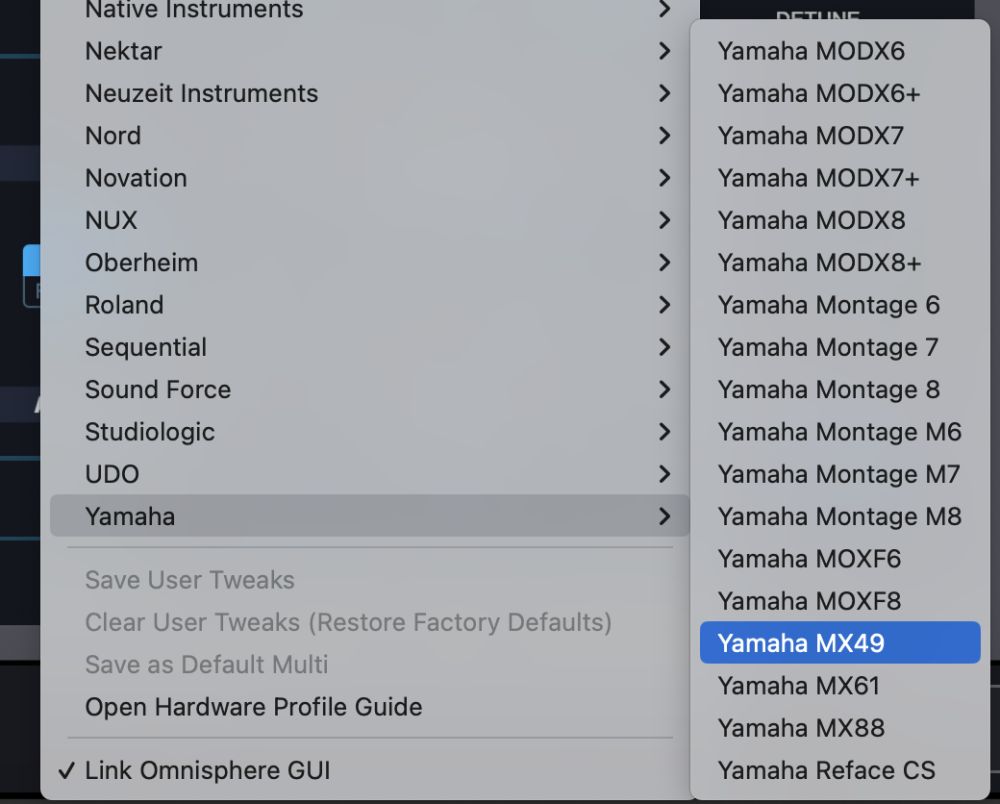1000x804 pixels.
Task: Select Yamaha MOXF6 profile
Action: [x=809, y=559]
